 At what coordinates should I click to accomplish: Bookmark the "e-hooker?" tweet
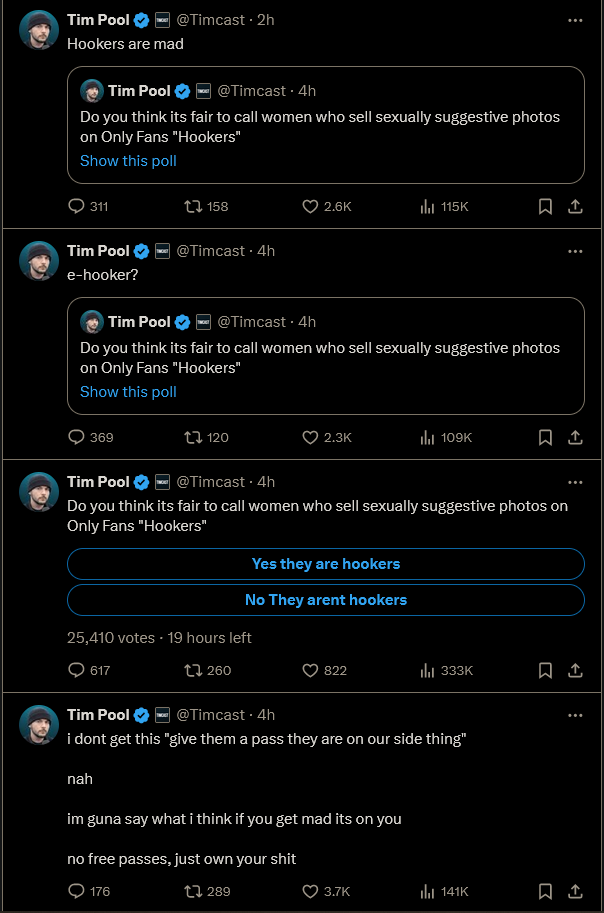click(x=545, y=437)
